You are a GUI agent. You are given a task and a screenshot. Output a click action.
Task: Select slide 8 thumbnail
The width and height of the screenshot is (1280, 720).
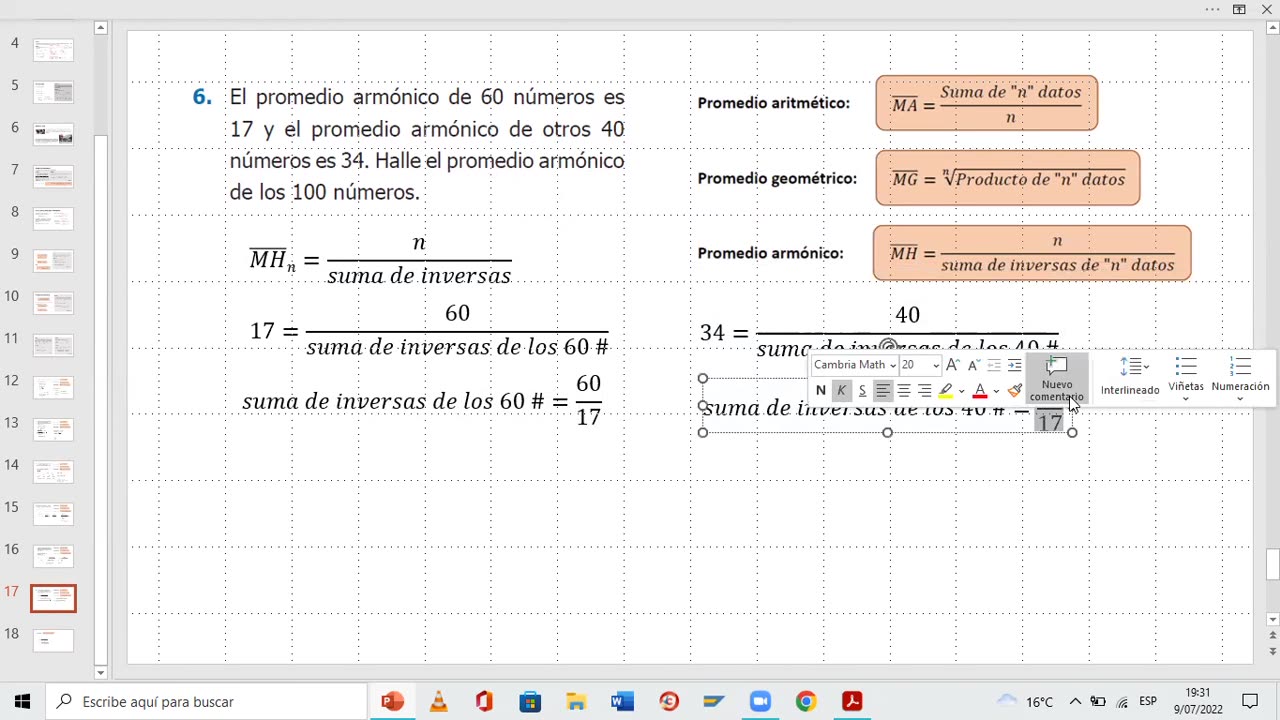(54, 219)
